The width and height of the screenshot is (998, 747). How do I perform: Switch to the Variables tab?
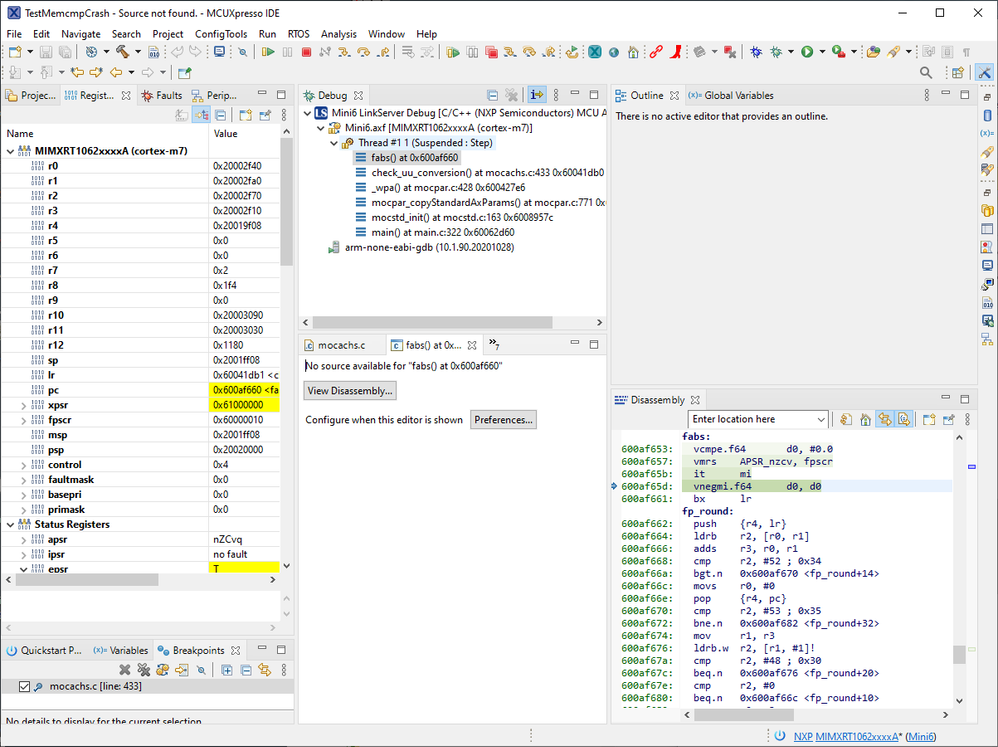[121, 650]
